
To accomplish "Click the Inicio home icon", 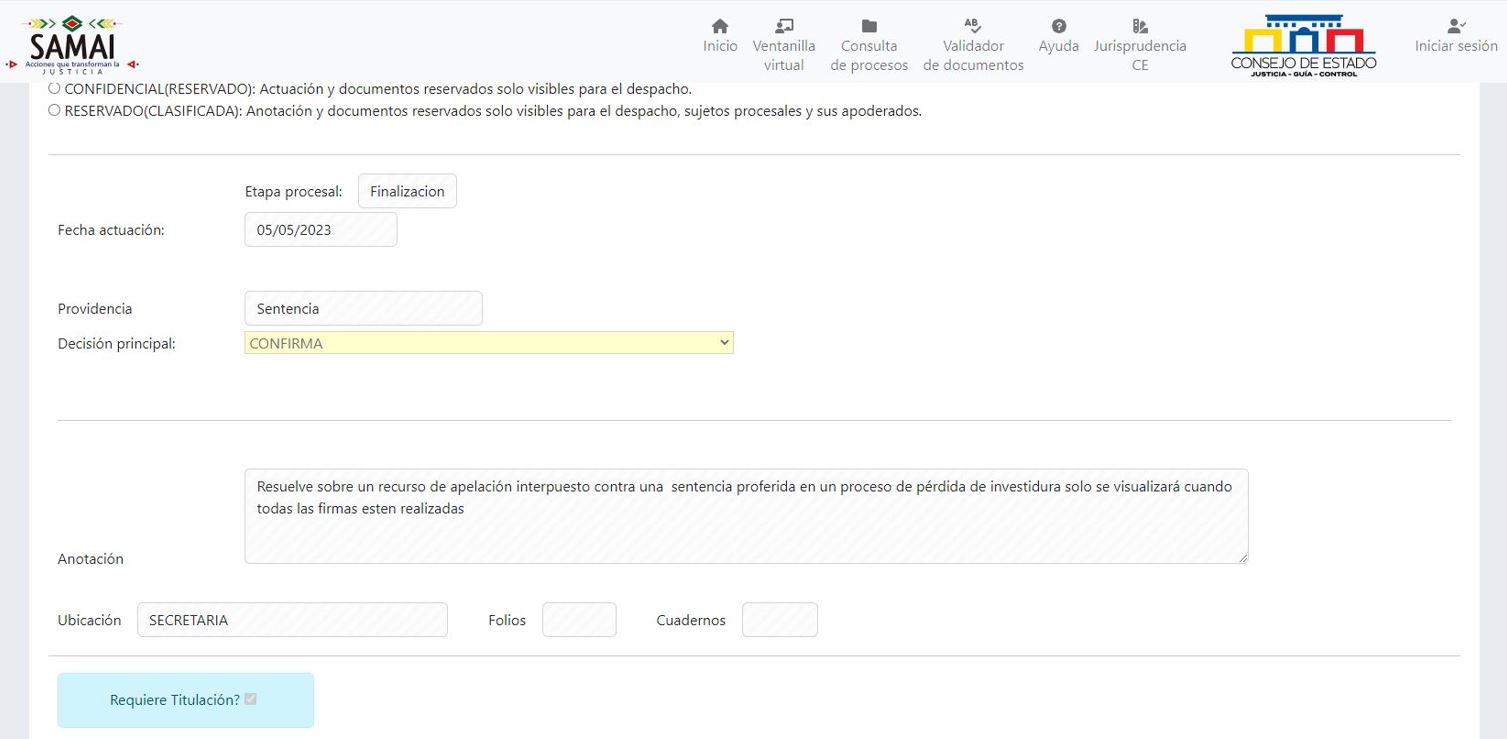I will point(719,26).
